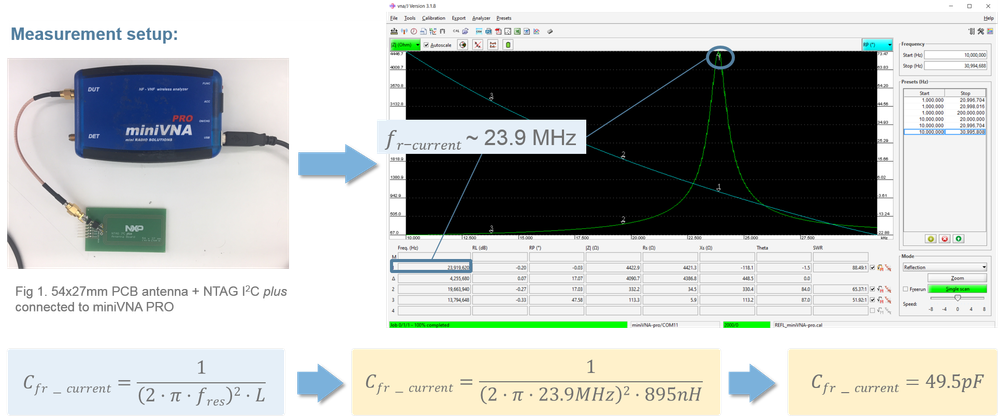Click the color wheel button beside Autoscale

click(463, 45)
